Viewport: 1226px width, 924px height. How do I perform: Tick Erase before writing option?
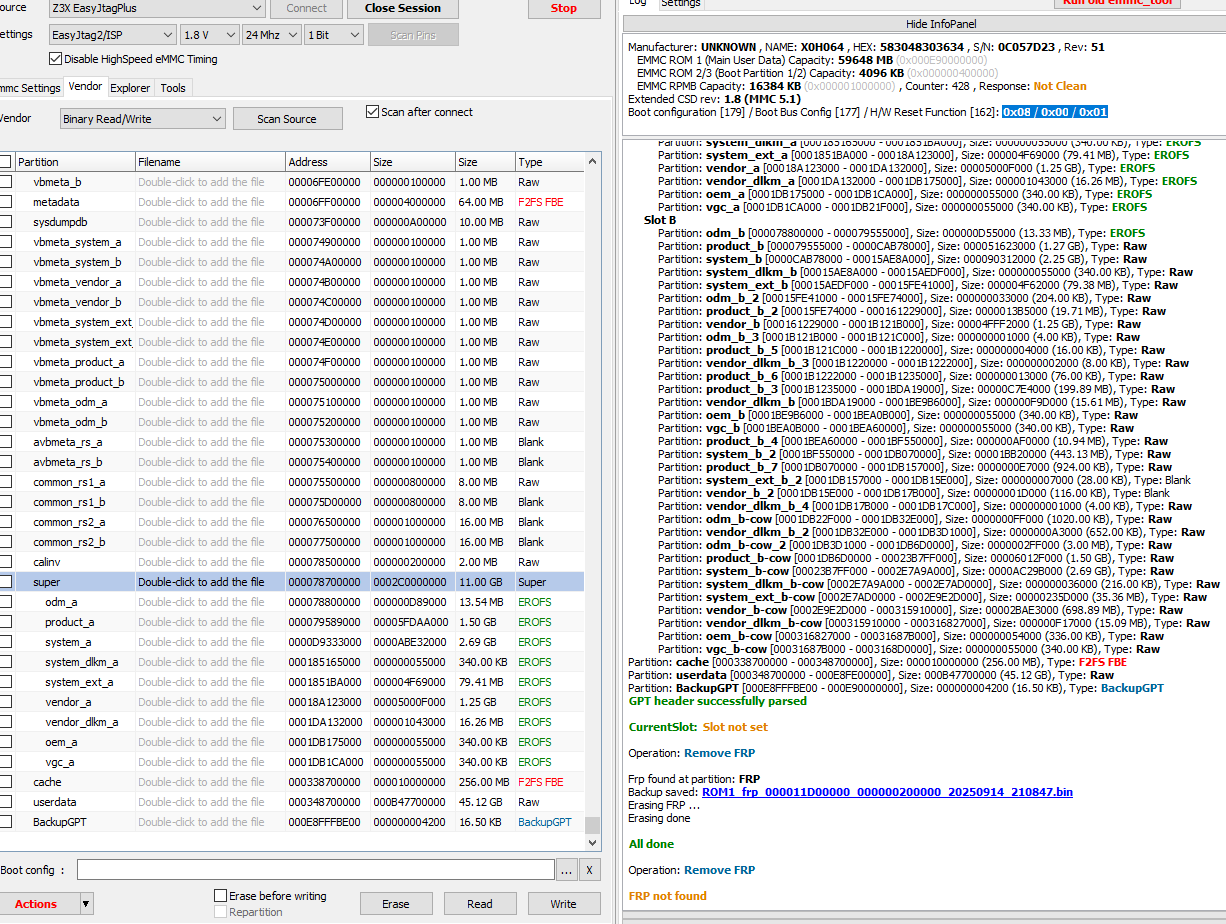coord(221,896)
